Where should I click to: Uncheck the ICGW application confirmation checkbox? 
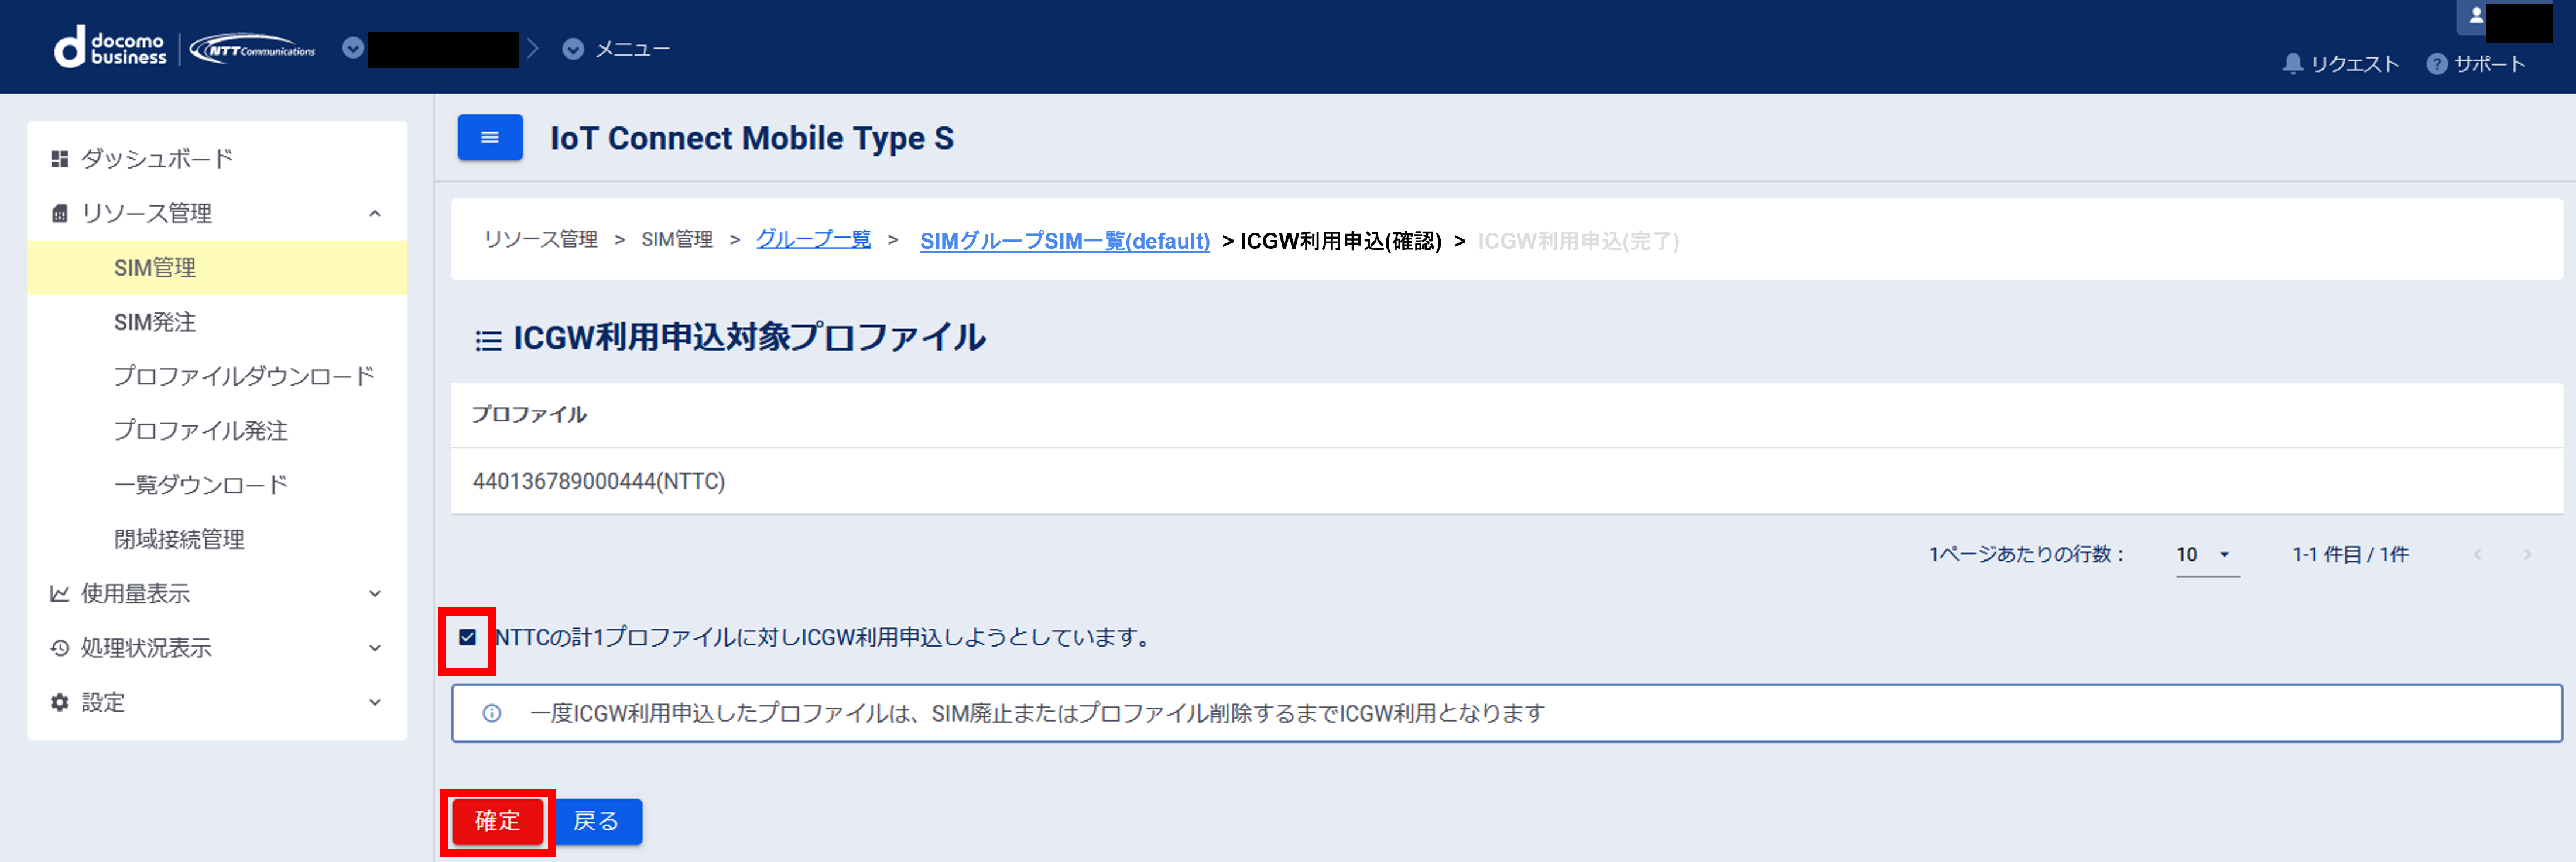click(467, 637)
